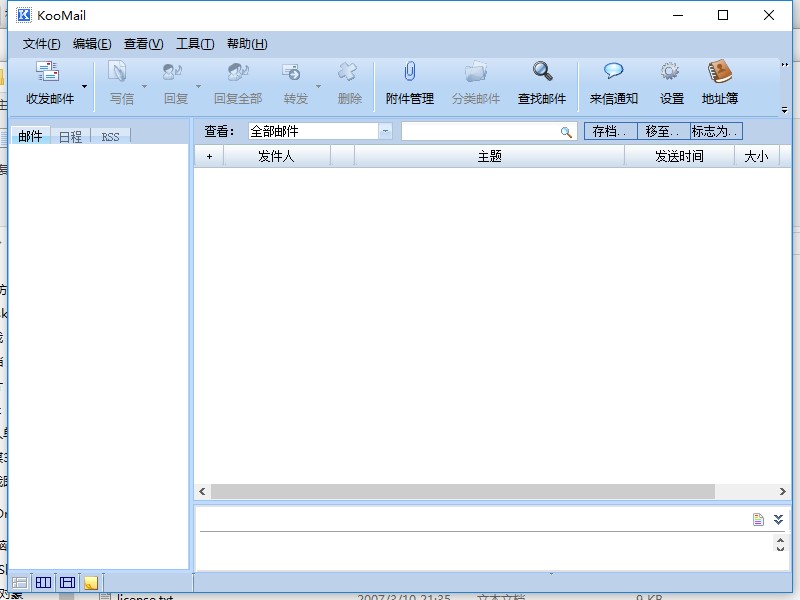
Task: Expand the arrow beside 回复
Action: tap(198, 86)
